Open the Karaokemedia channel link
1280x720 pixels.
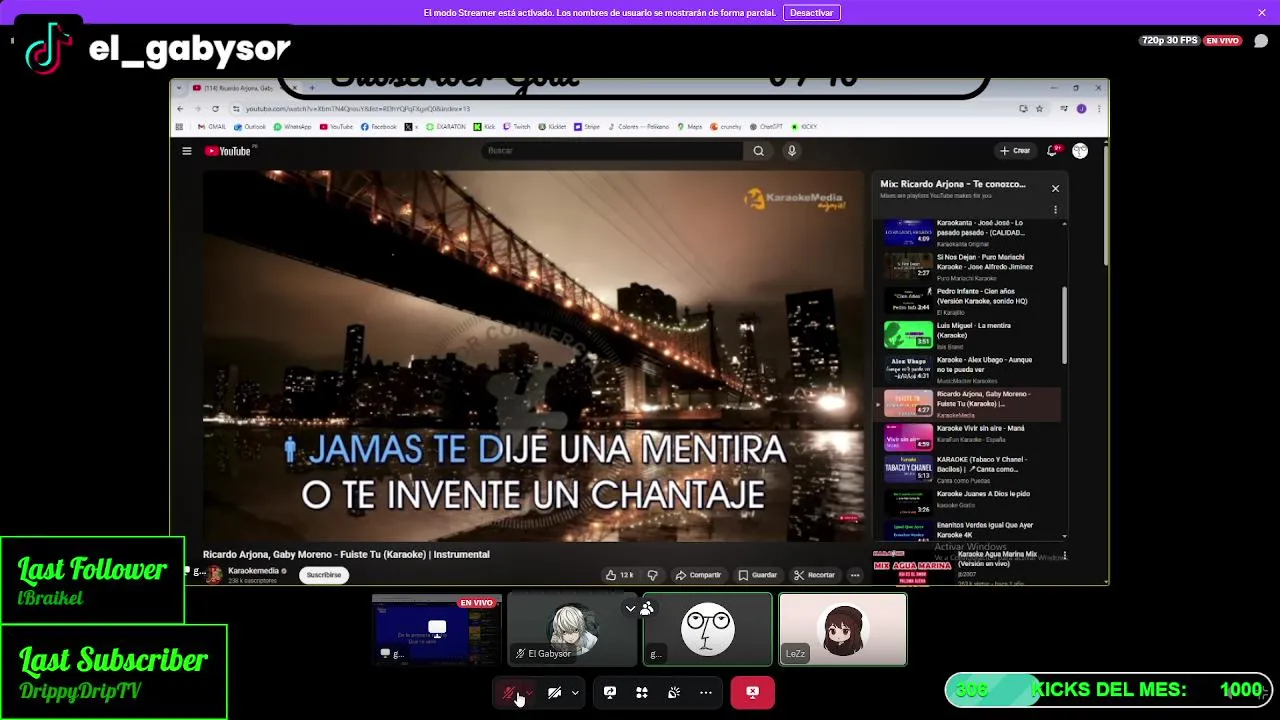pyautogui.click(x=253, y=571)
